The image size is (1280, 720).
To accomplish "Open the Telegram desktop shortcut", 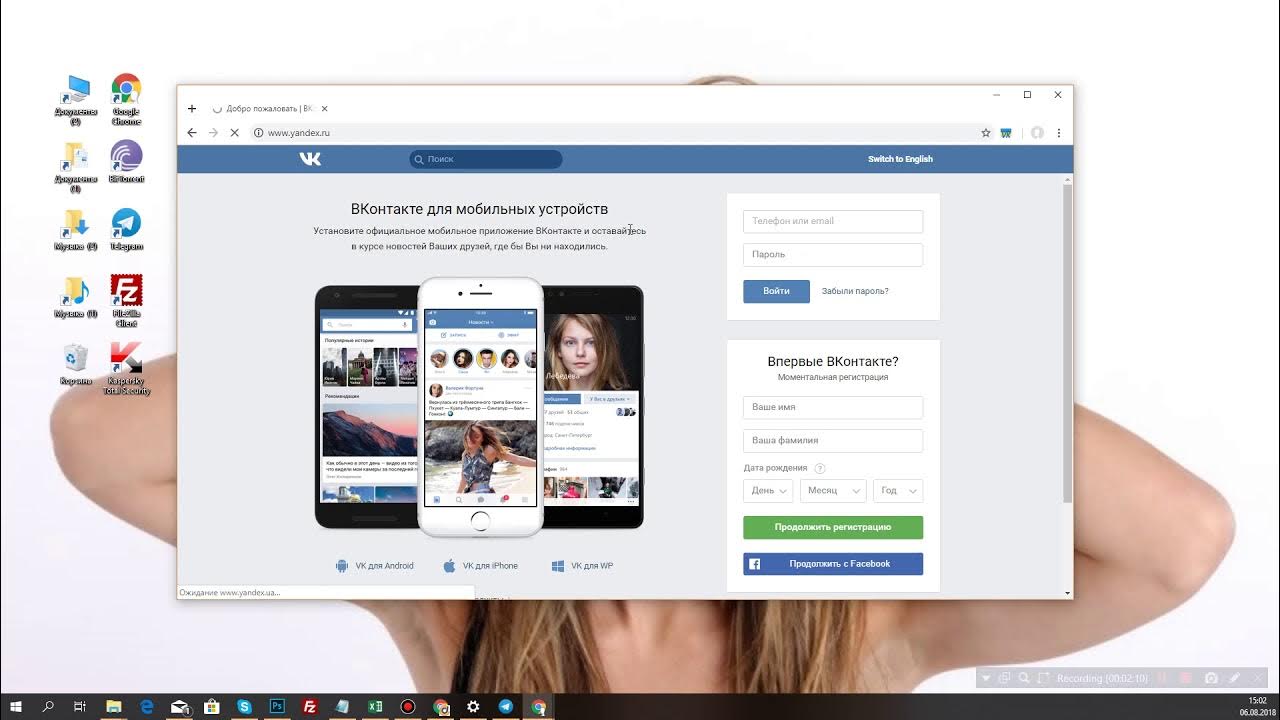I will pyautogui.click(x=126, y=229).
